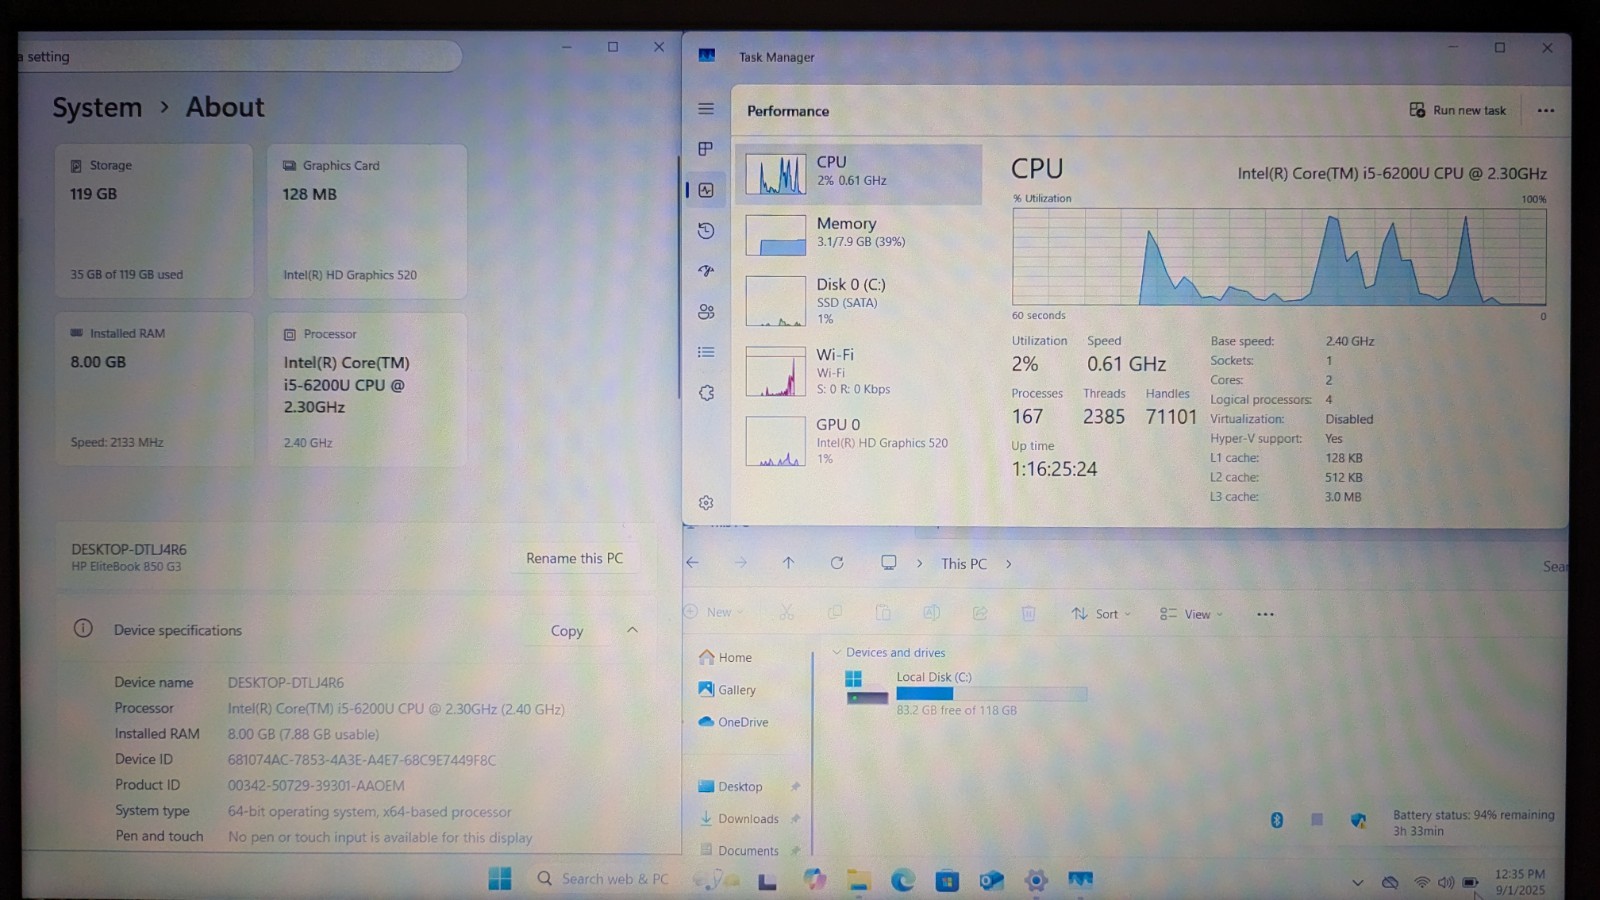Open Processes page icon in Task Manager
Viewport: 1600px width, 900px height.
click(x=706, y=149)
